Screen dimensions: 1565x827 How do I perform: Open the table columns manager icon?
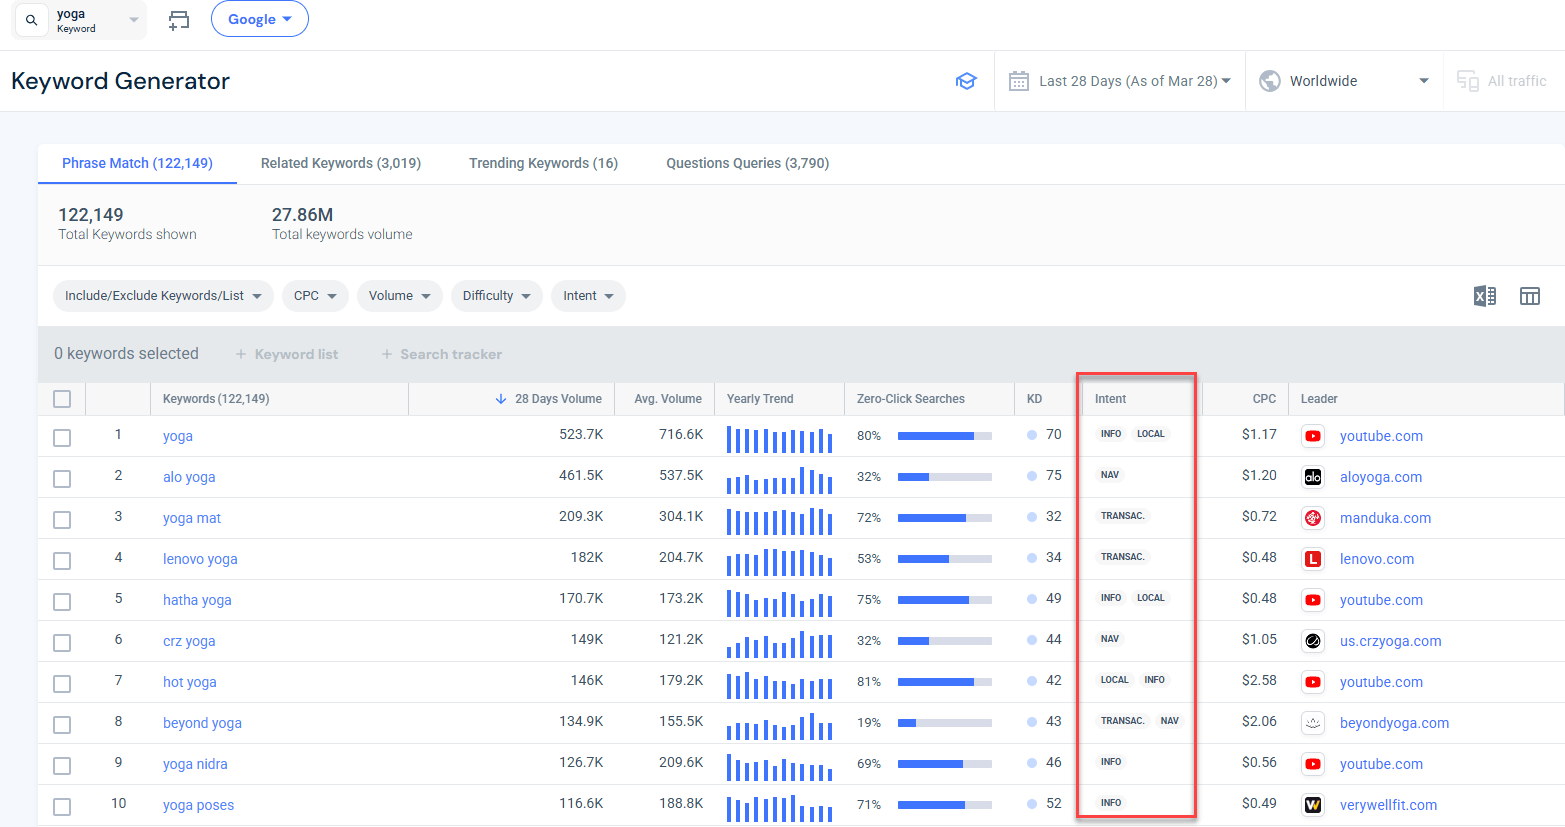(1530, 296)
